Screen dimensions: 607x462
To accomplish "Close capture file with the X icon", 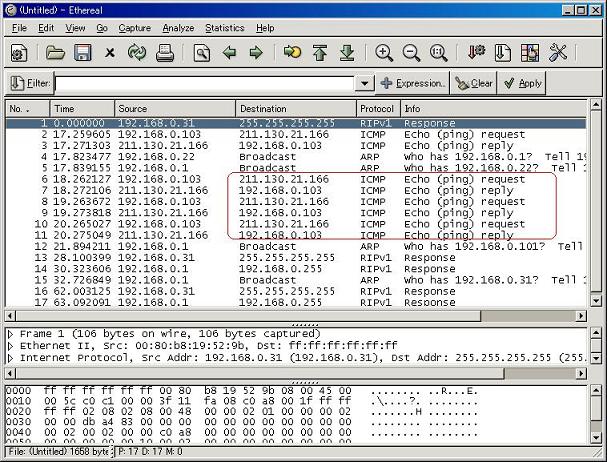I will [110, 53].
